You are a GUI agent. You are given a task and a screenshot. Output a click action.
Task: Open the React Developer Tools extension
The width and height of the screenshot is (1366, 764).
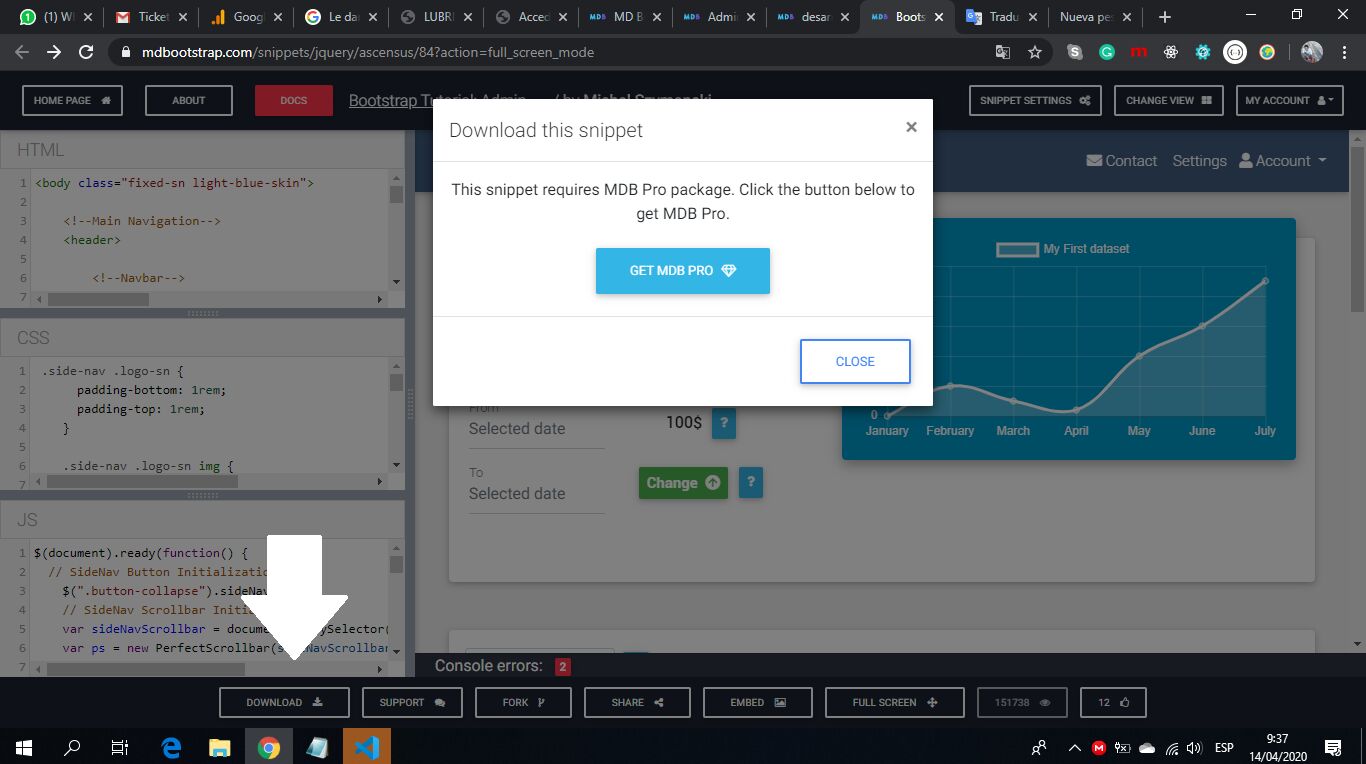(x=1171, y=52)
